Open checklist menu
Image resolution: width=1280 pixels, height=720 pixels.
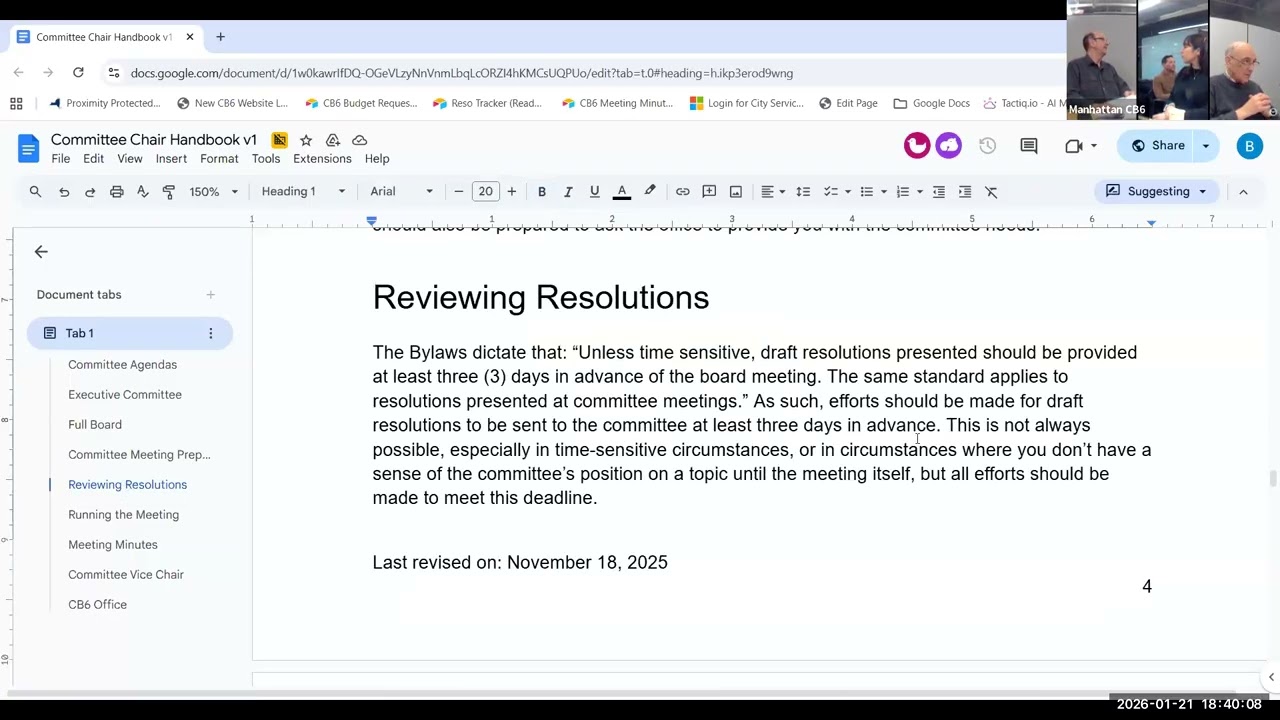836,191
